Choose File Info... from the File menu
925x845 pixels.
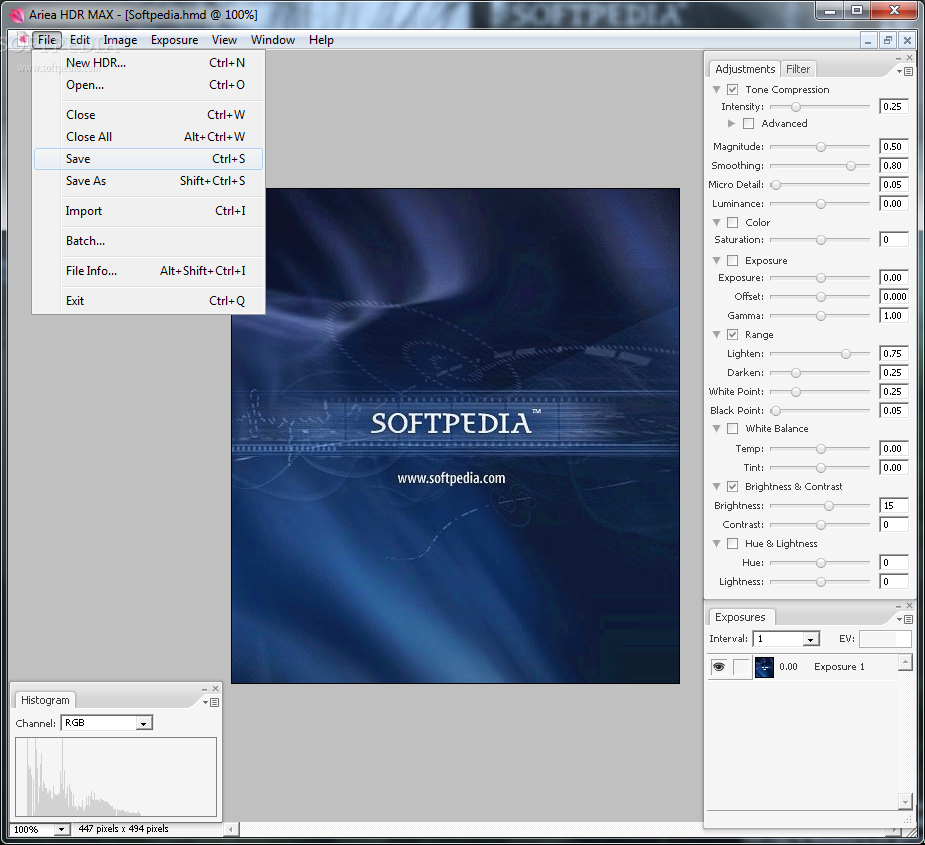pyautogui.click(x=148, y=271)
